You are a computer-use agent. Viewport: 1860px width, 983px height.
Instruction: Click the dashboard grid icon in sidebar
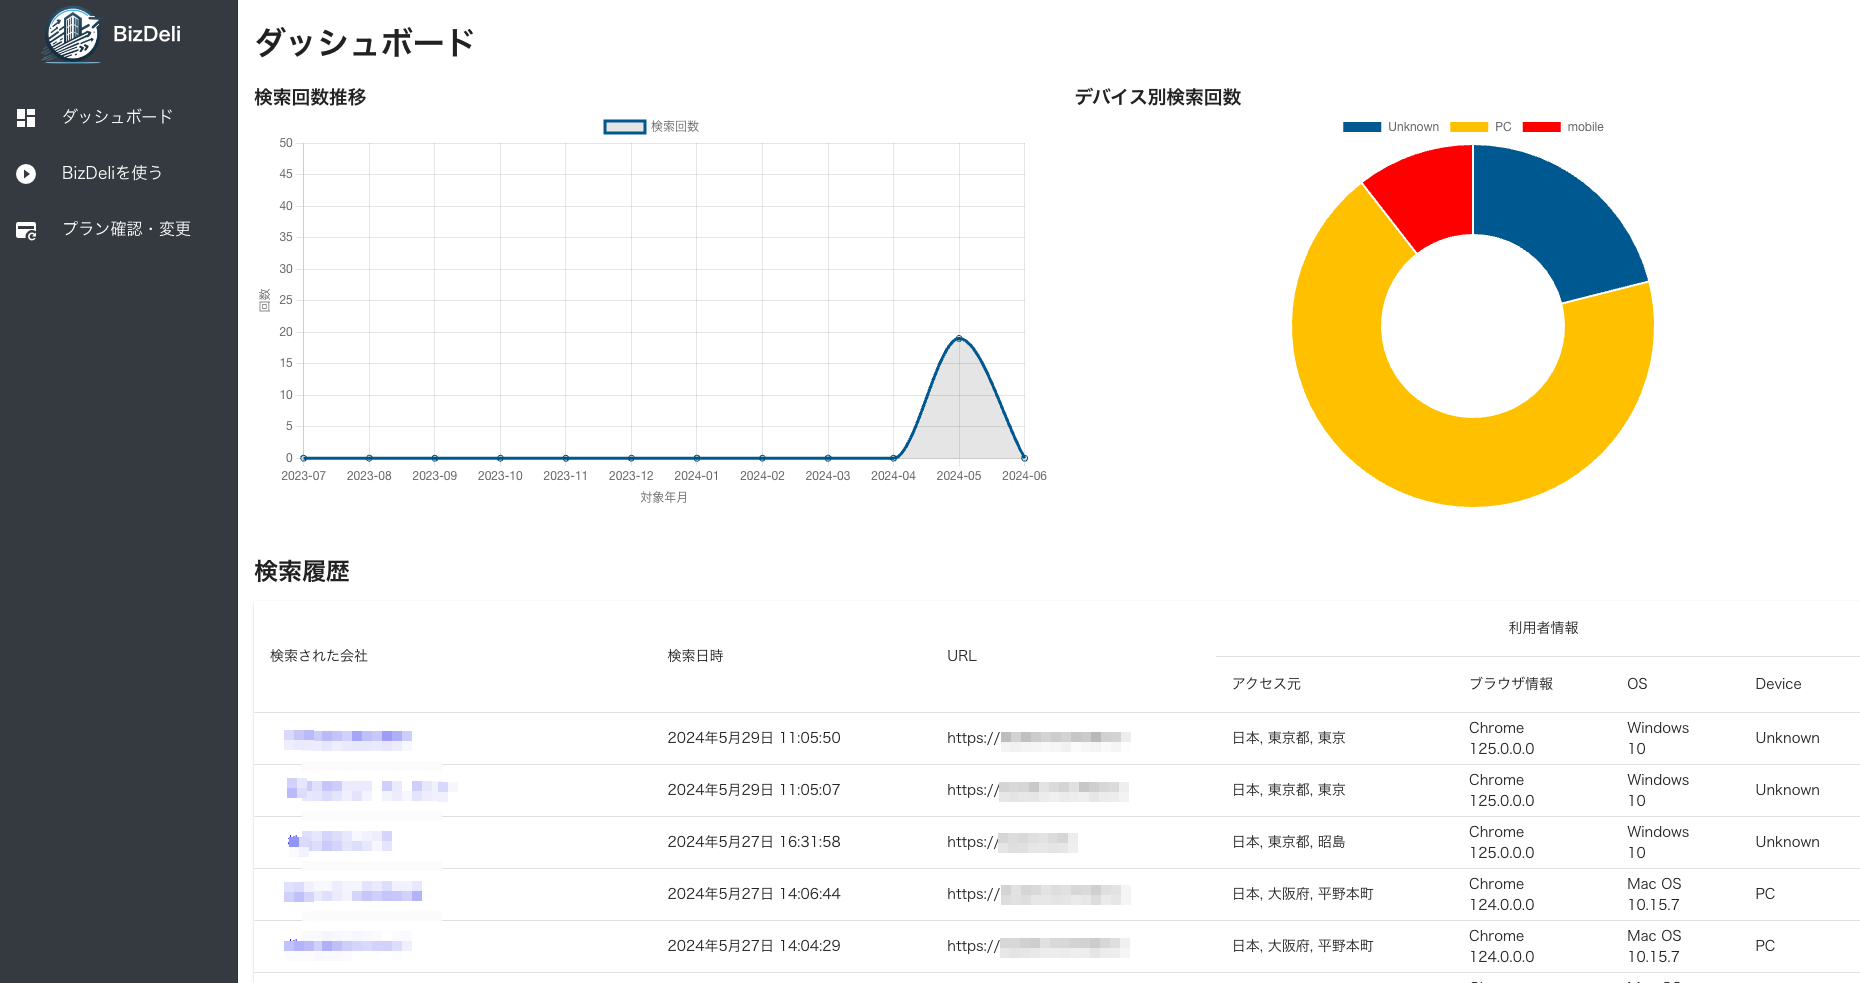coord(26,118)
